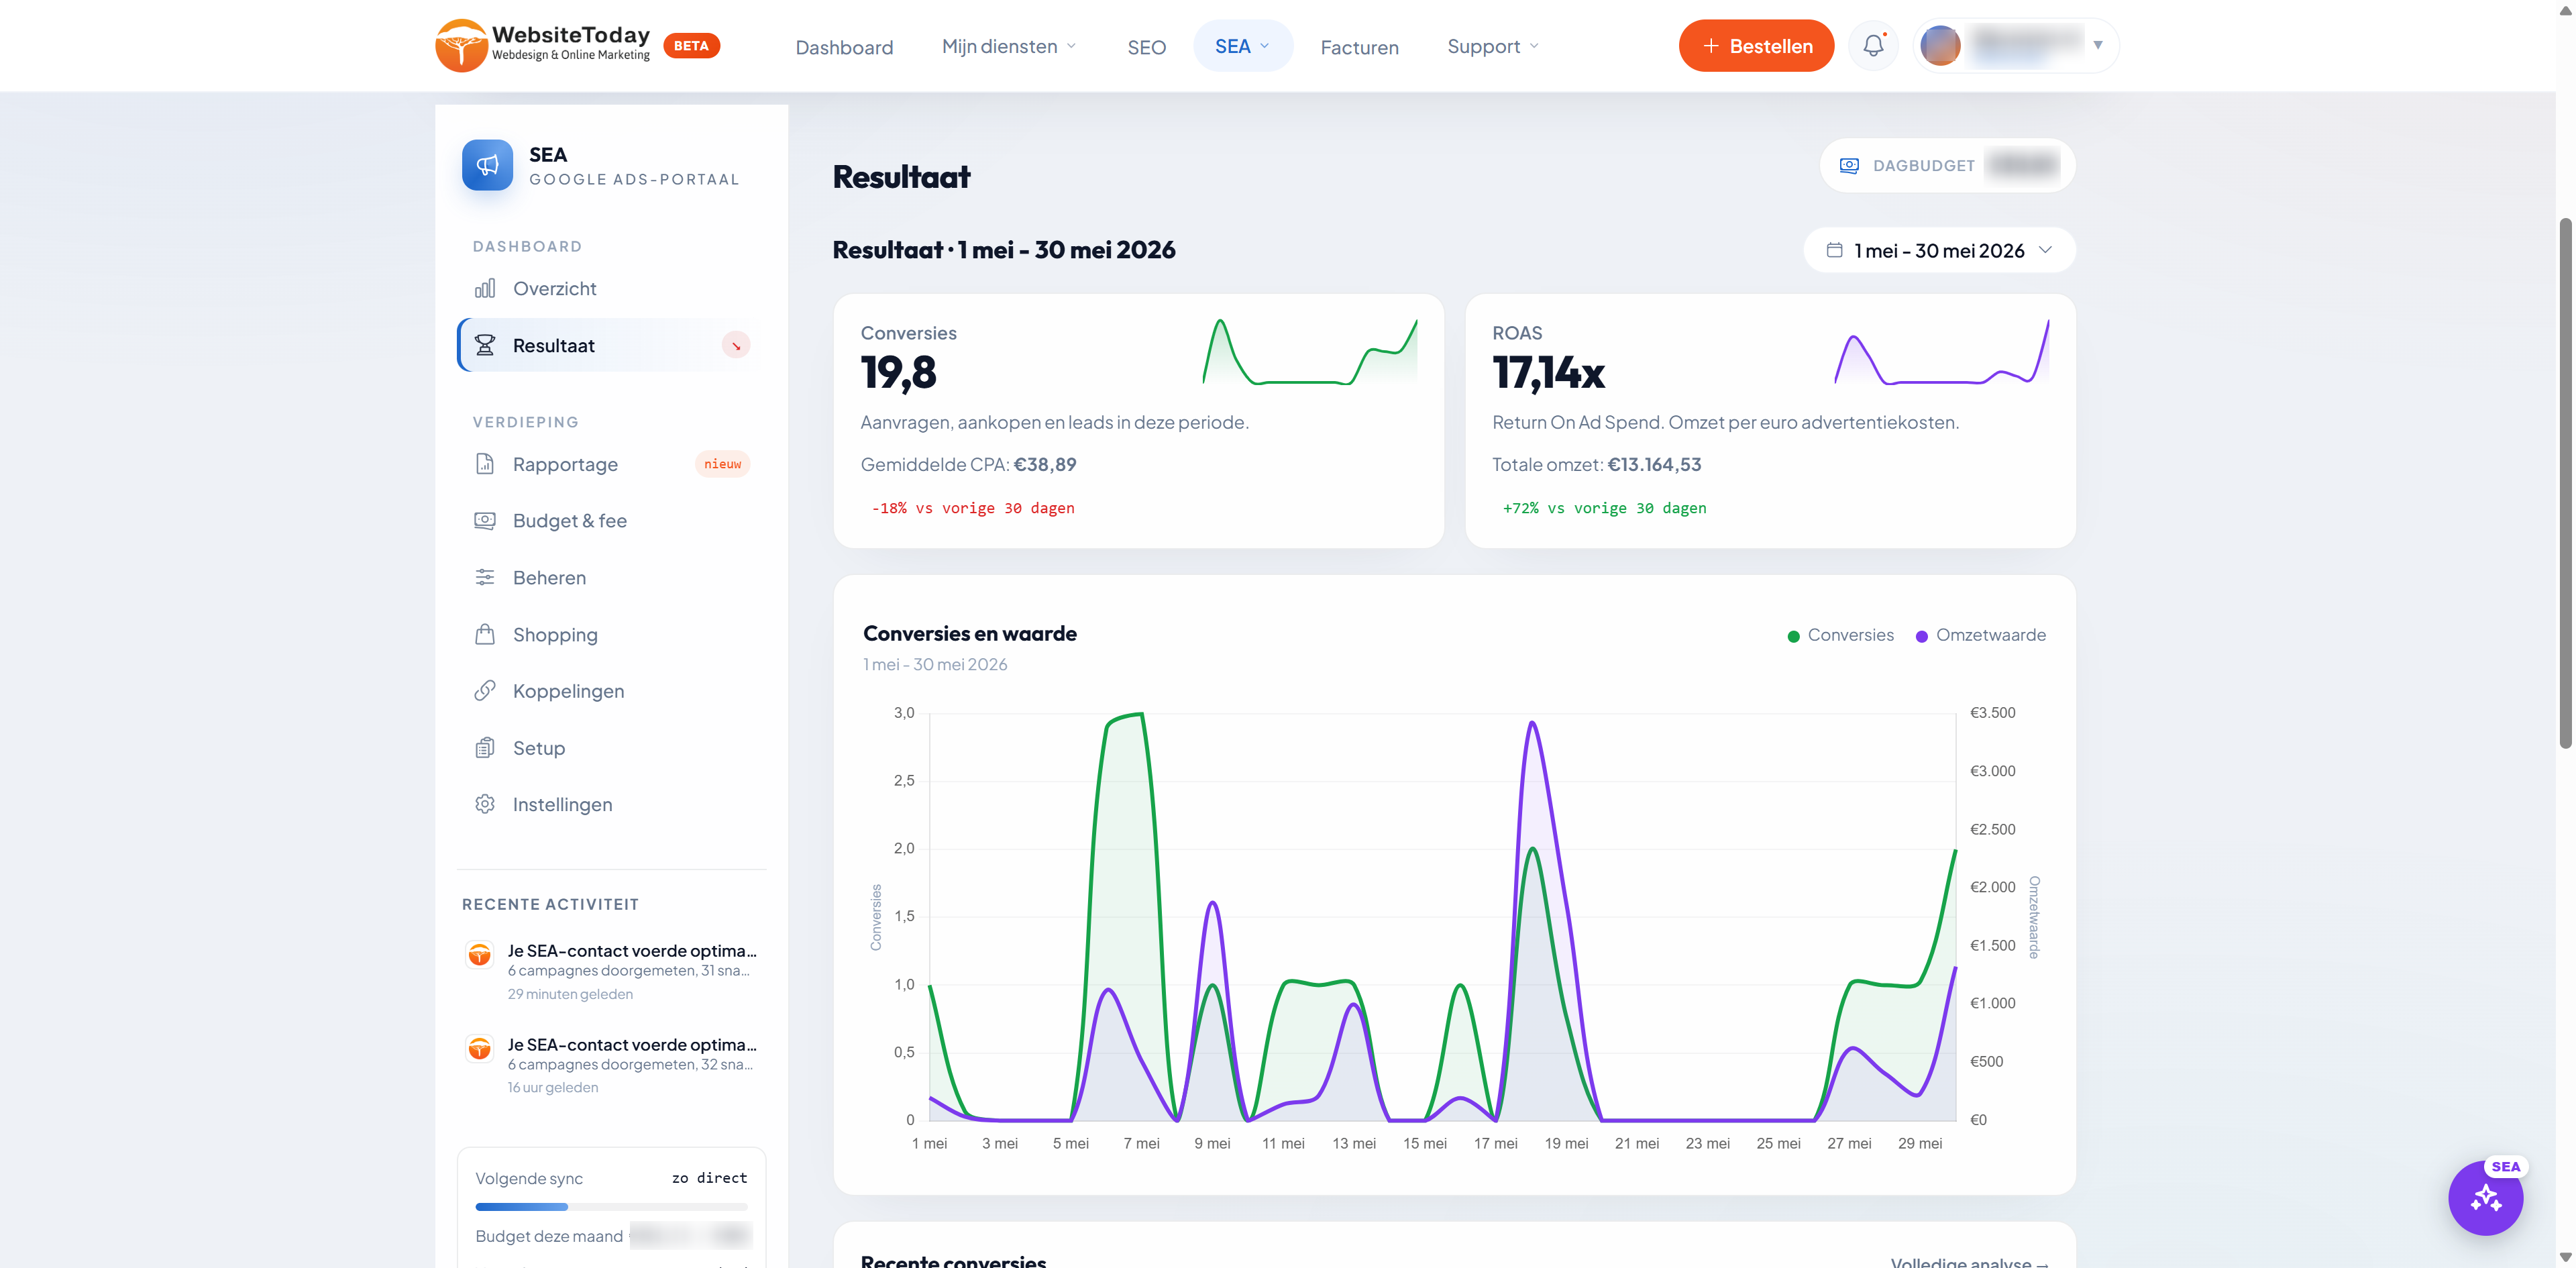Image resolution: width=2576 pixels, height=1268 pixels.
Task: Click the Conversies sparkline chart
Action: coord(1310,352)
